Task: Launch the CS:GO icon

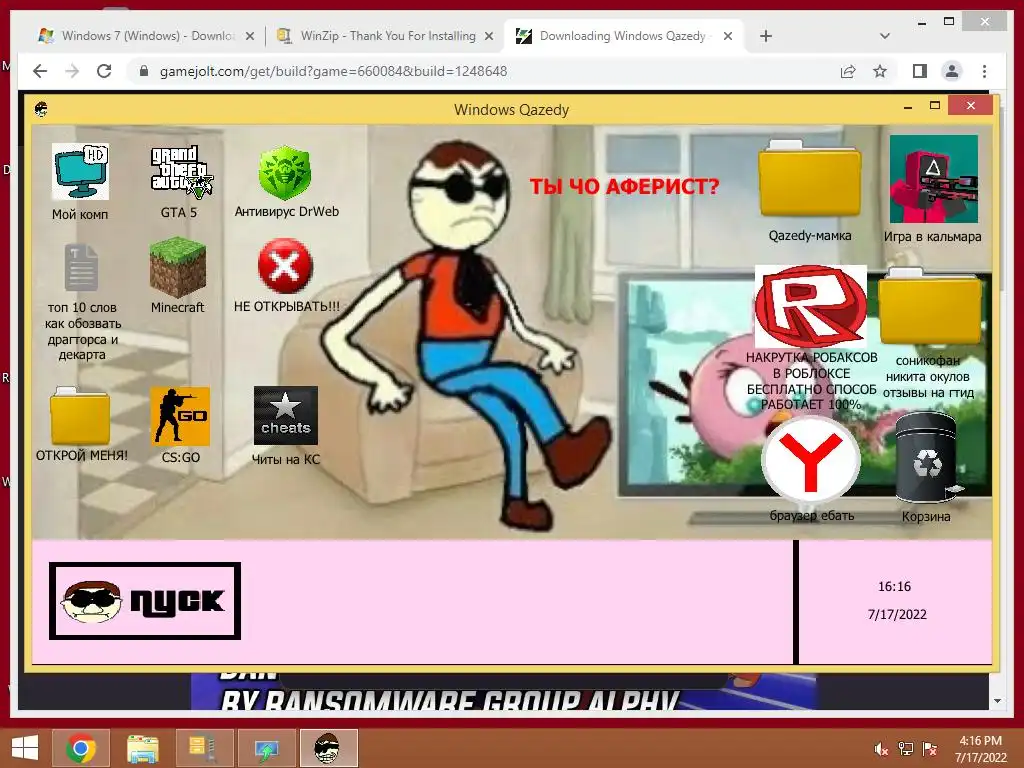Action: (x=180, y=416)
